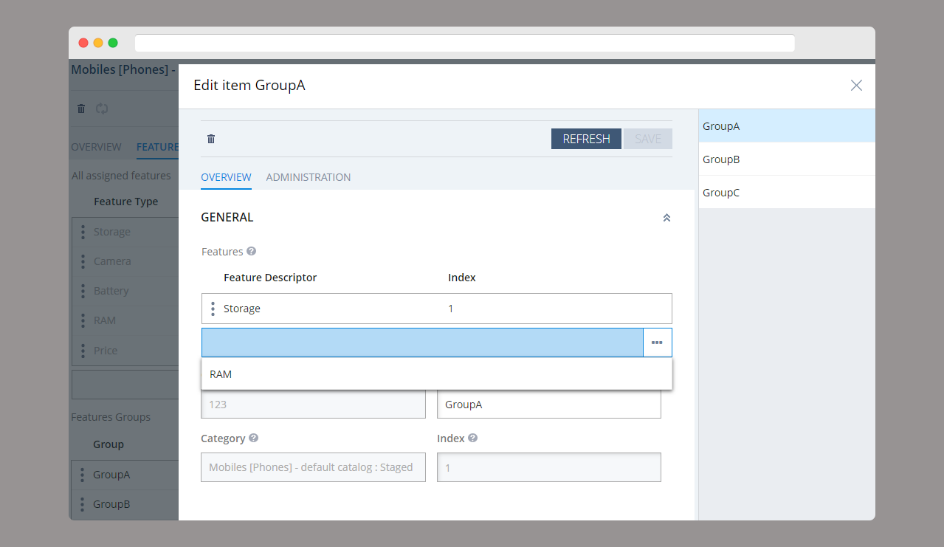Click the green maximize window button

click(x=113, y=43)
